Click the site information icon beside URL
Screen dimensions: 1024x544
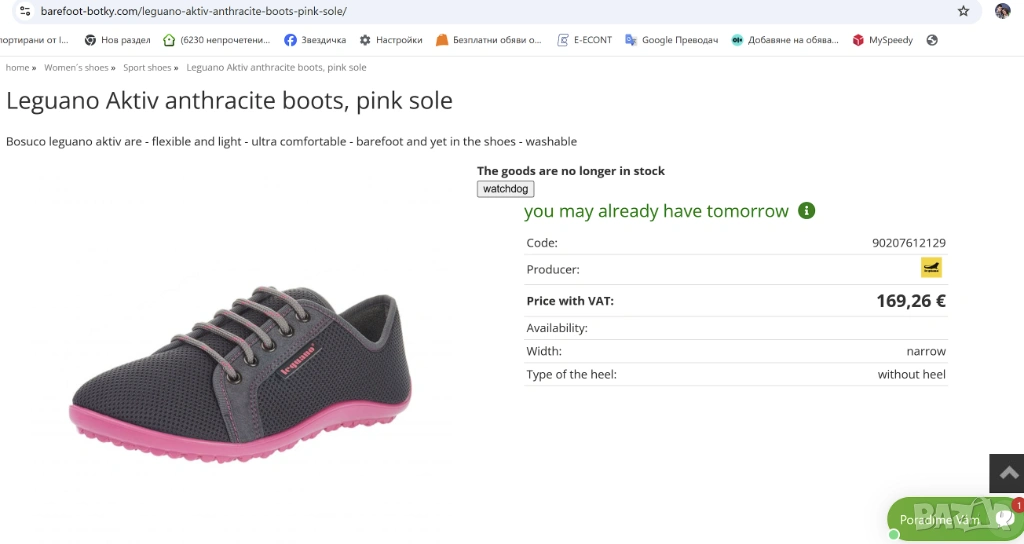coord(26,11)
